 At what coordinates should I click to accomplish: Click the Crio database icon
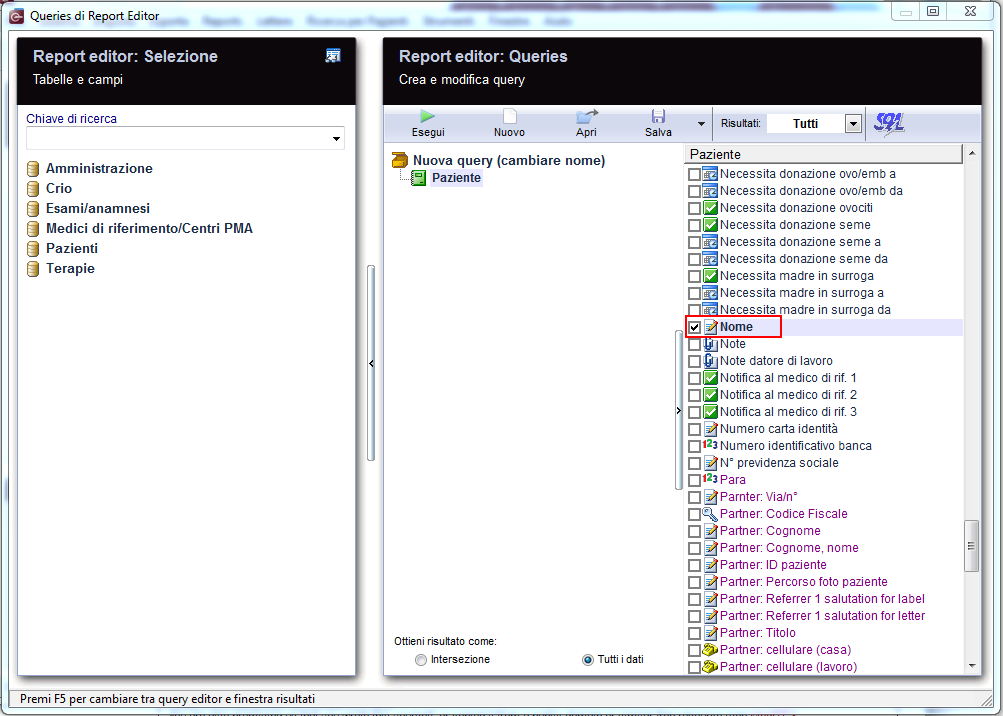pyautogui.click(x=33, y=189)
